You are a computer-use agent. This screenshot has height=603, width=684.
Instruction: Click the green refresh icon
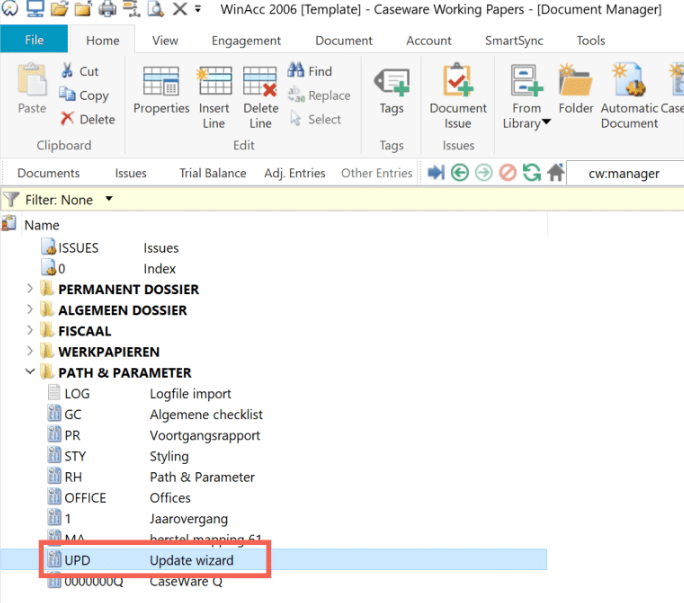(532, 173)
